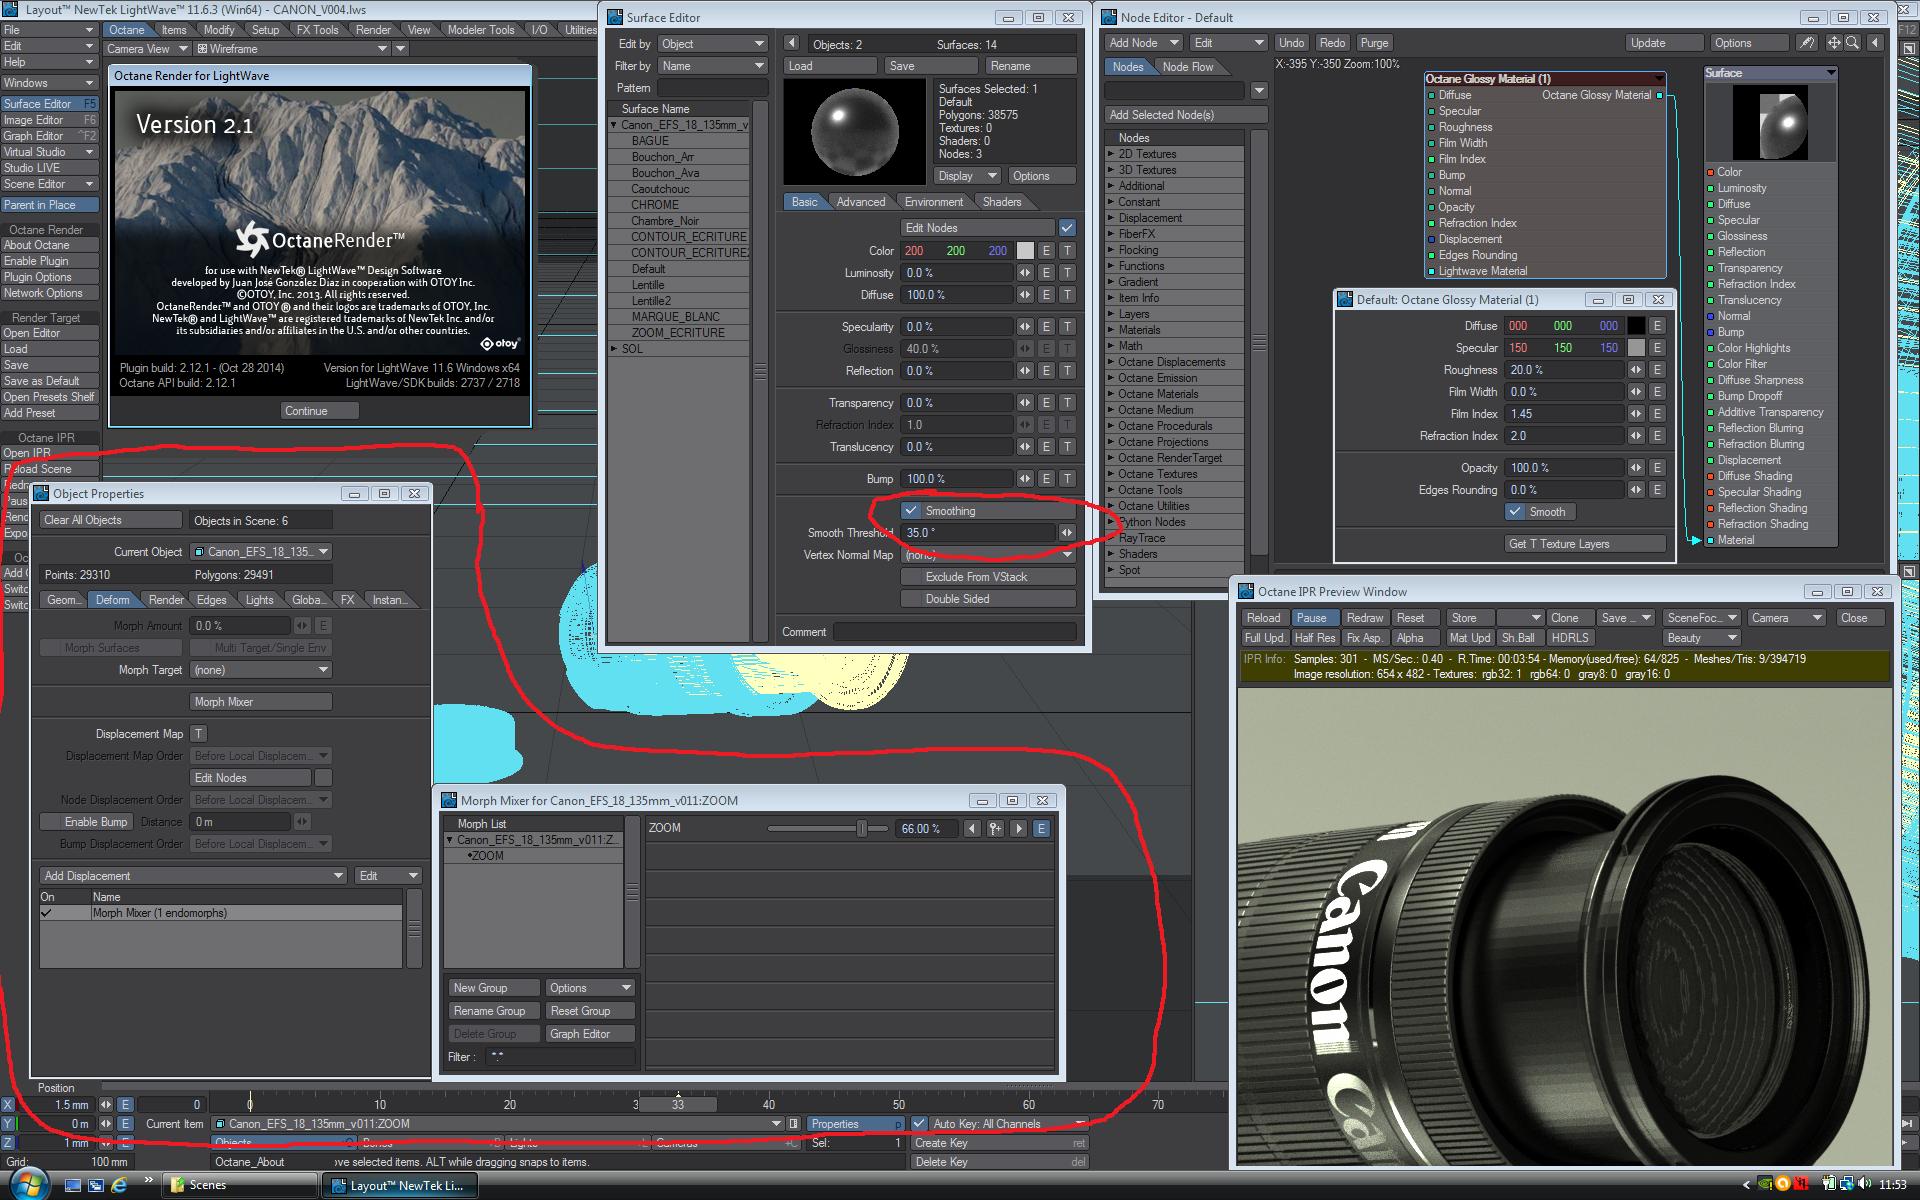Viewport: 1920px width, 1200px height.
Task: Select the CHROME surface in the list
Action: (655, 205)
